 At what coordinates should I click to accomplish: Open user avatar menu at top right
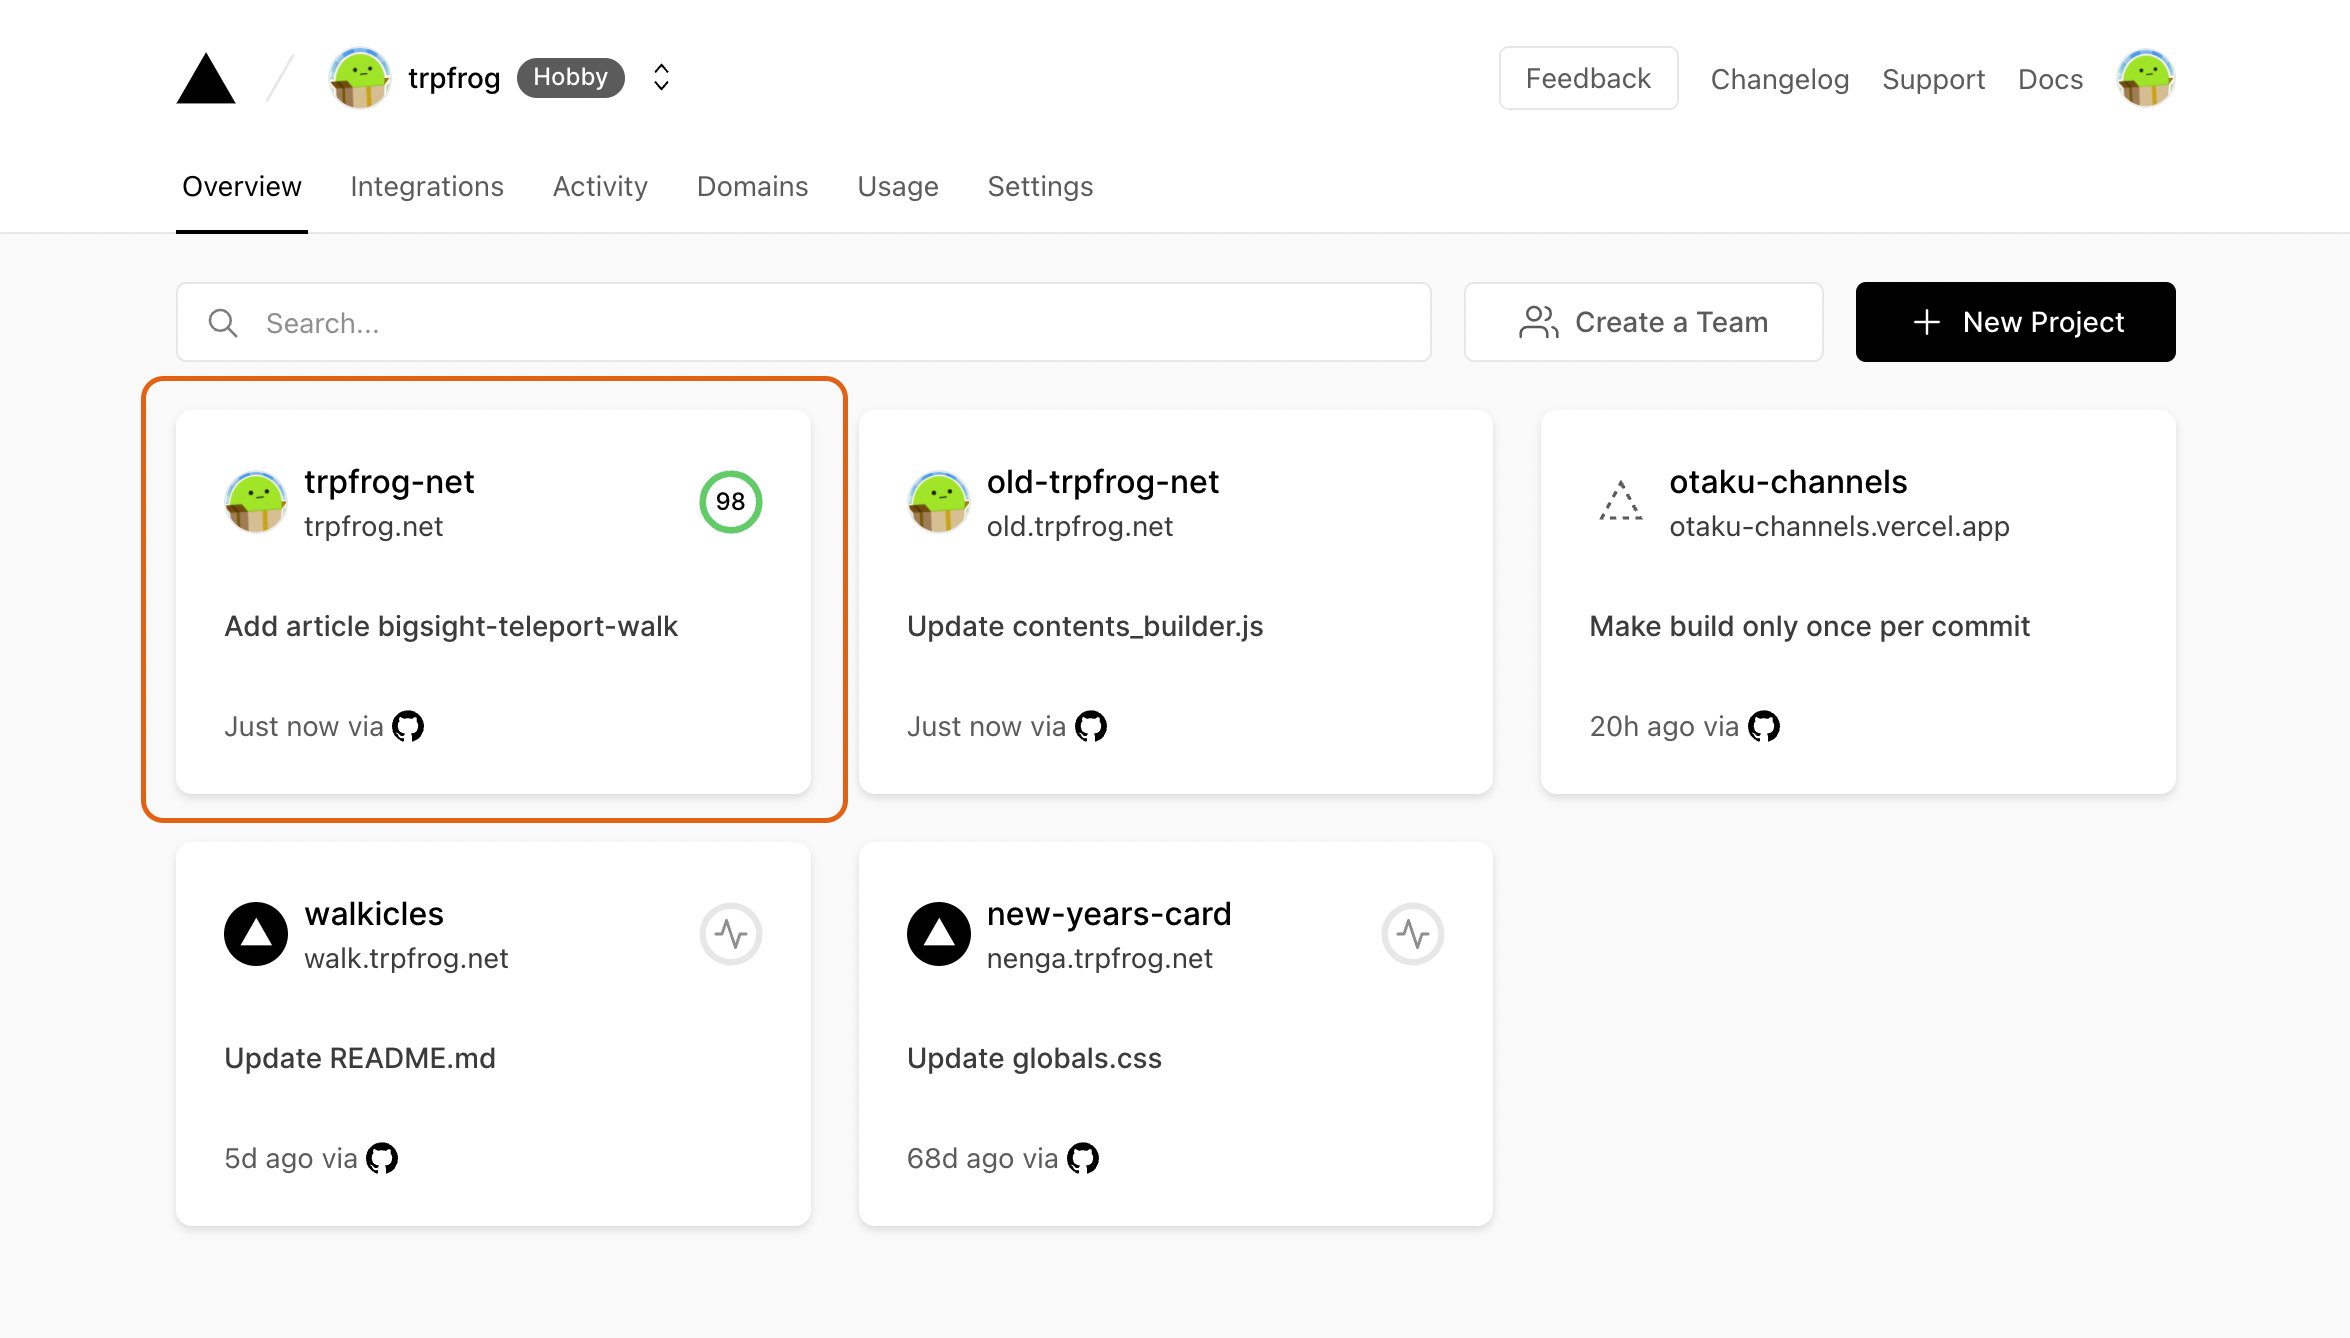point(2144,78)
